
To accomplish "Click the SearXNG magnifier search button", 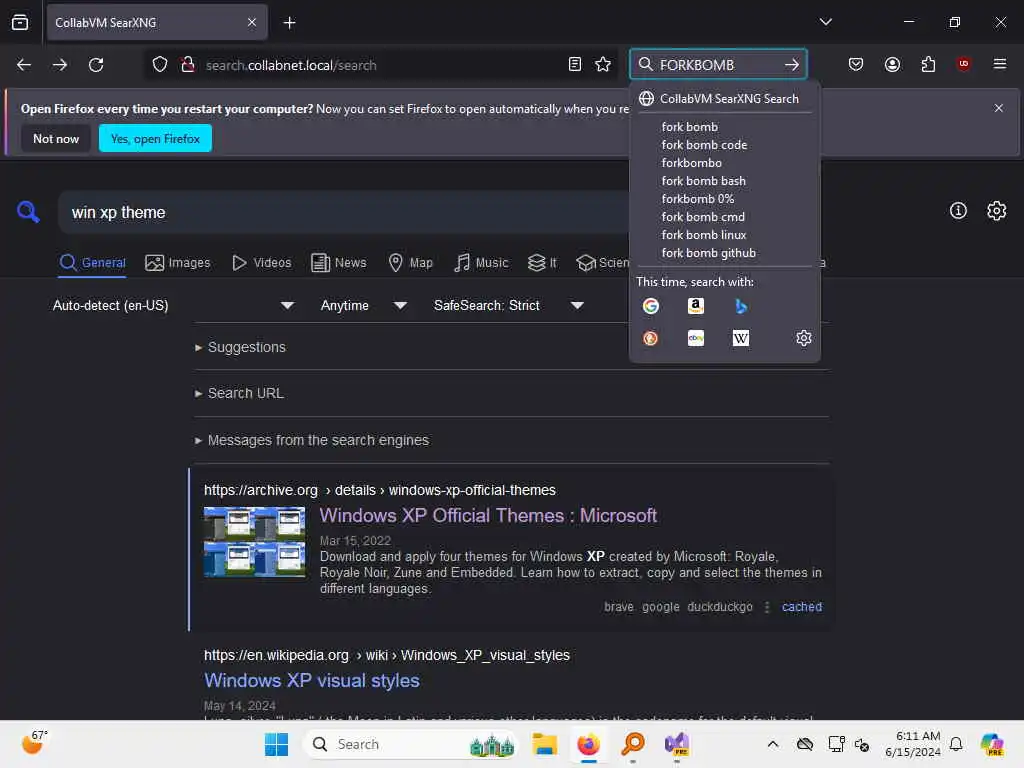I will (x=28, y=212).
